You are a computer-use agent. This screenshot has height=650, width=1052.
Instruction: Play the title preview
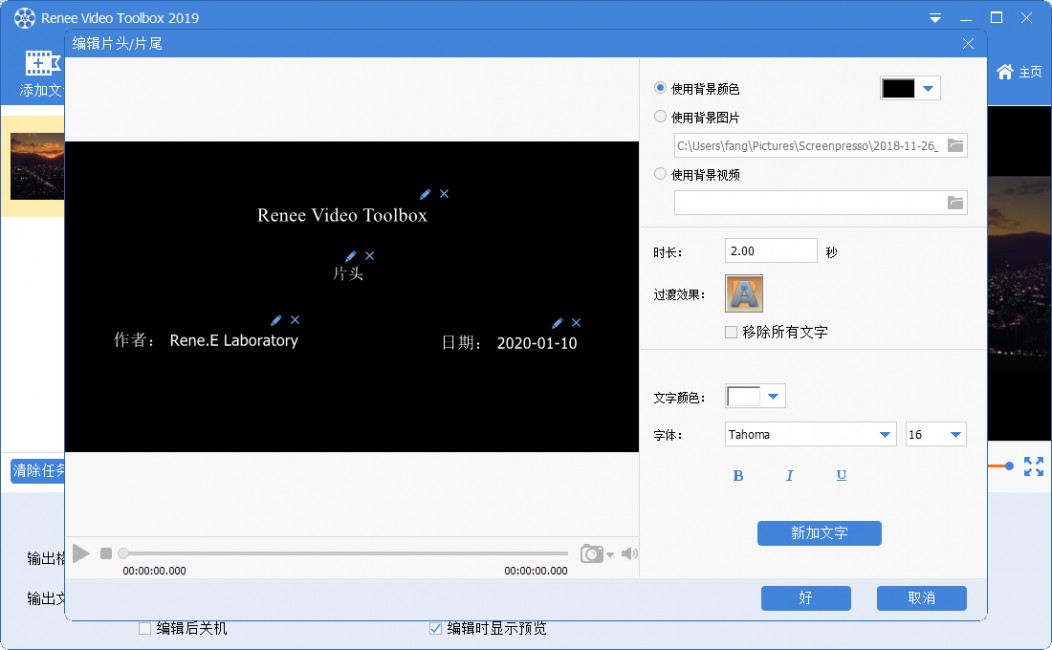[x=81, y=553]
